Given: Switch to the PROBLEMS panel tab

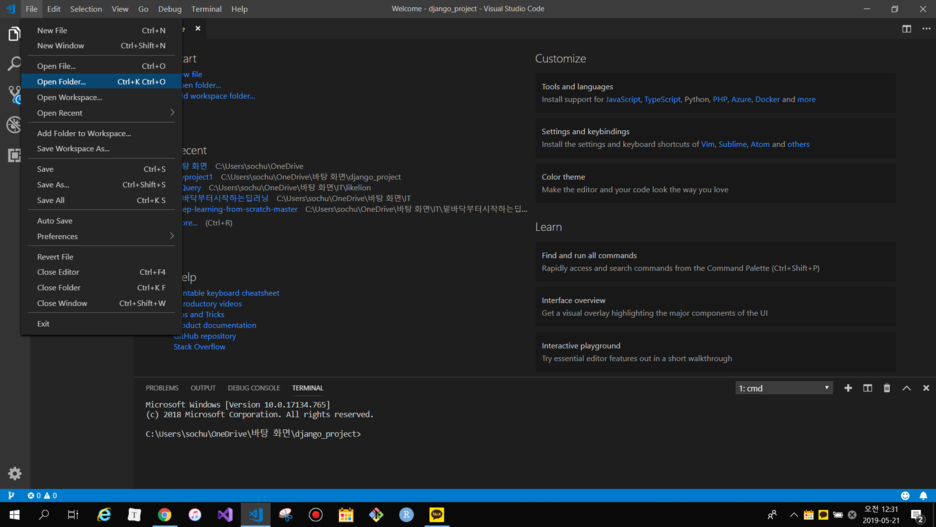Looking at the screenshot, I should click(162, 388).
